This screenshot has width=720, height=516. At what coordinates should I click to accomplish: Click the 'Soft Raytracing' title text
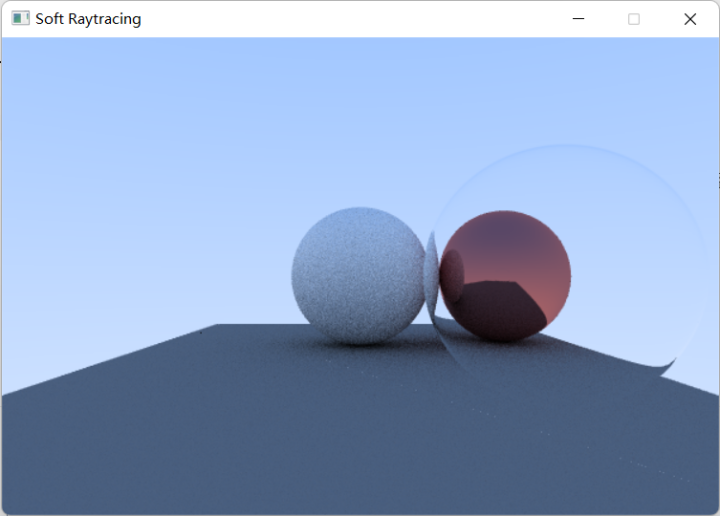click(88, 19)
